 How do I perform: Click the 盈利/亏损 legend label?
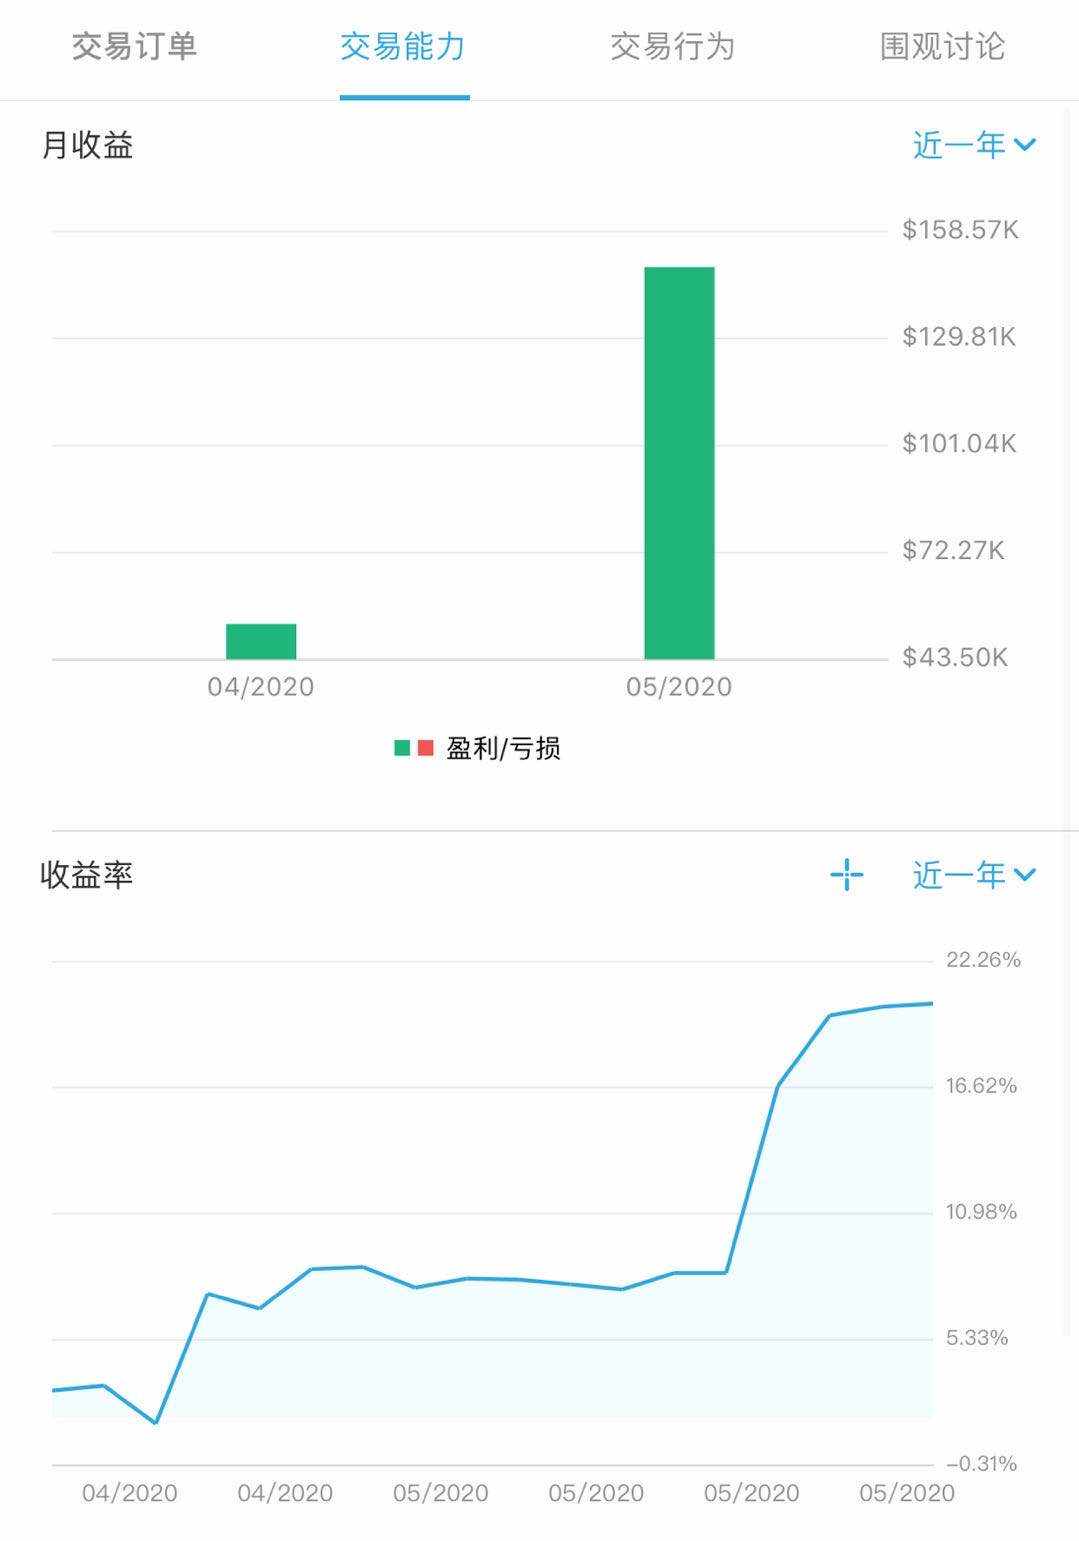click(x=503, y=748)
